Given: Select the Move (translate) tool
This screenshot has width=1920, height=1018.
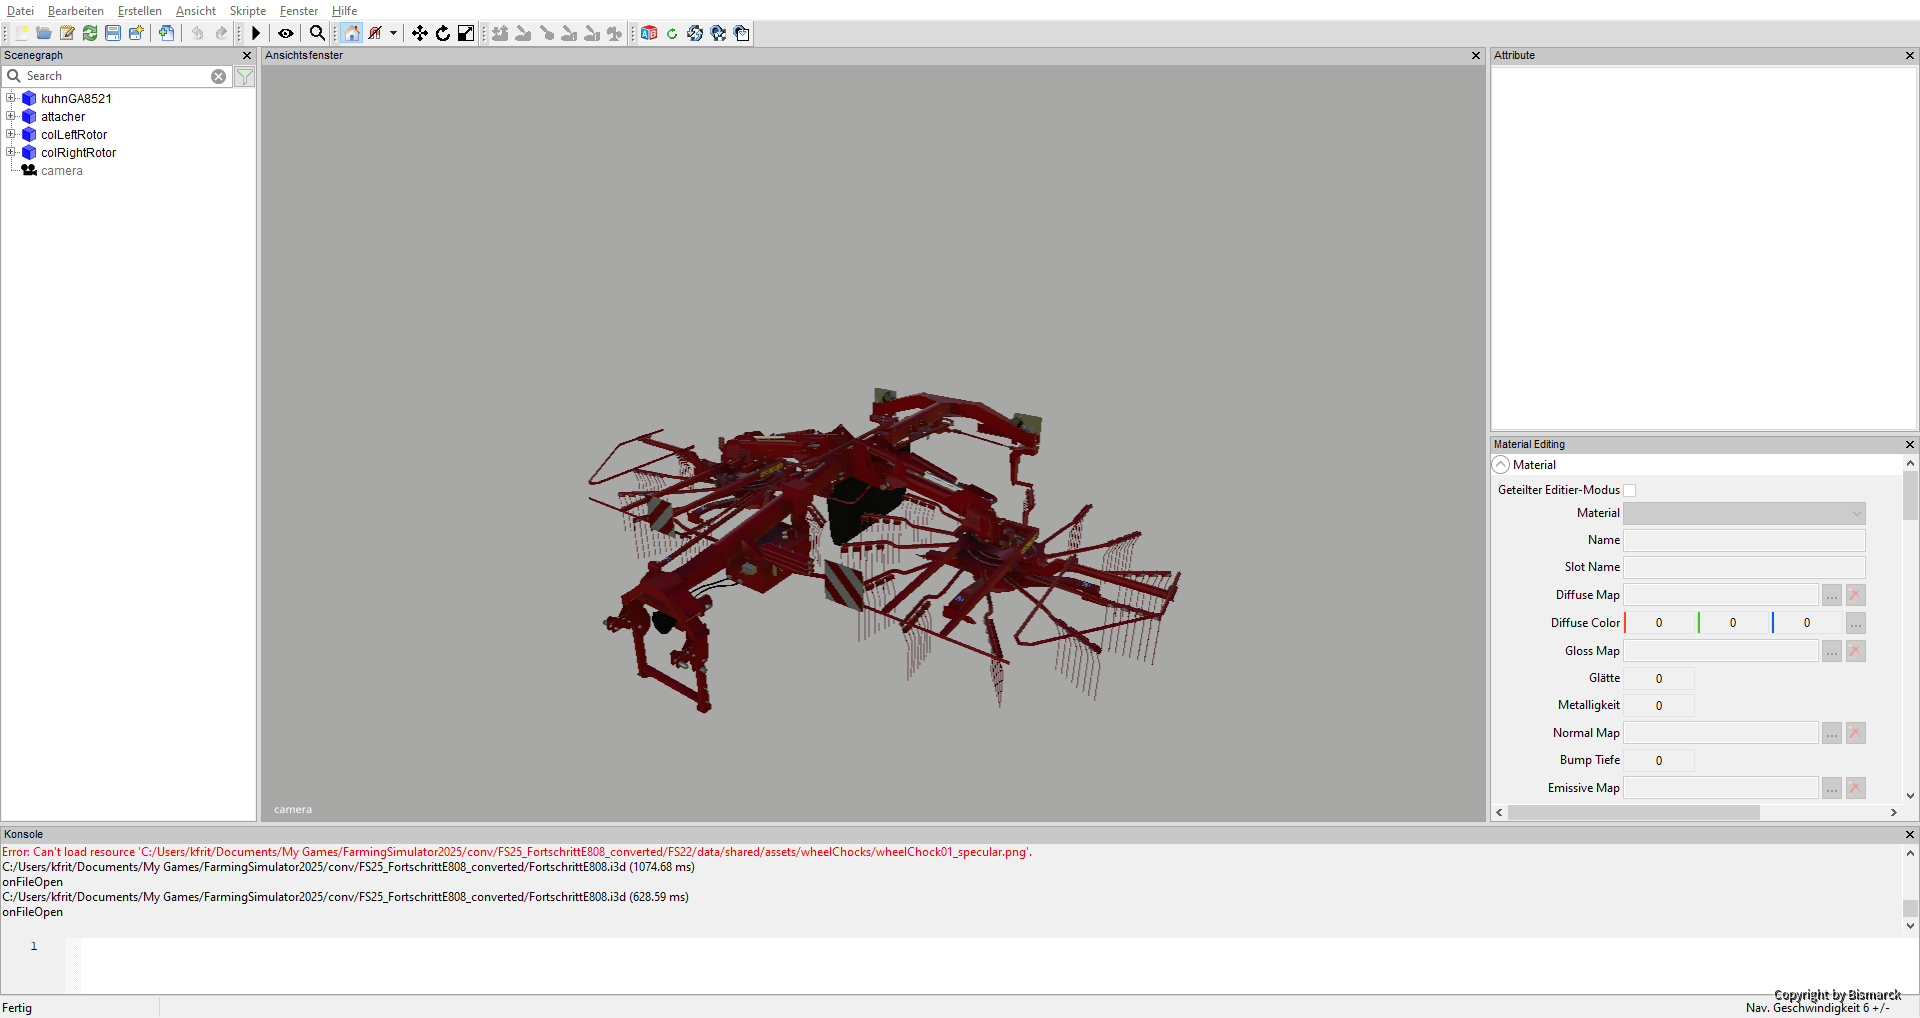Looking at the screenshot, I should [x=420, y=33].
